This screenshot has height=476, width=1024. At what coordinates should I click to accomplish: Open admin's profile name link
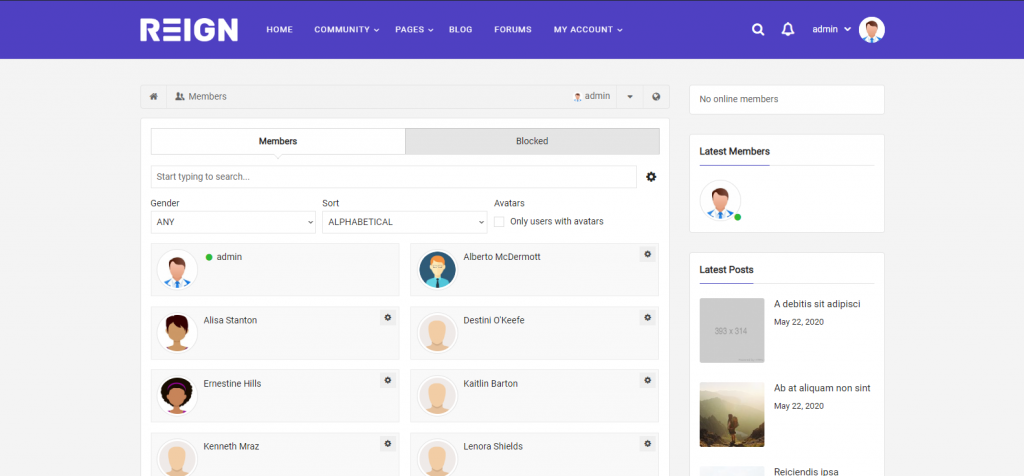pyautogui.click(x=229, y=257)
